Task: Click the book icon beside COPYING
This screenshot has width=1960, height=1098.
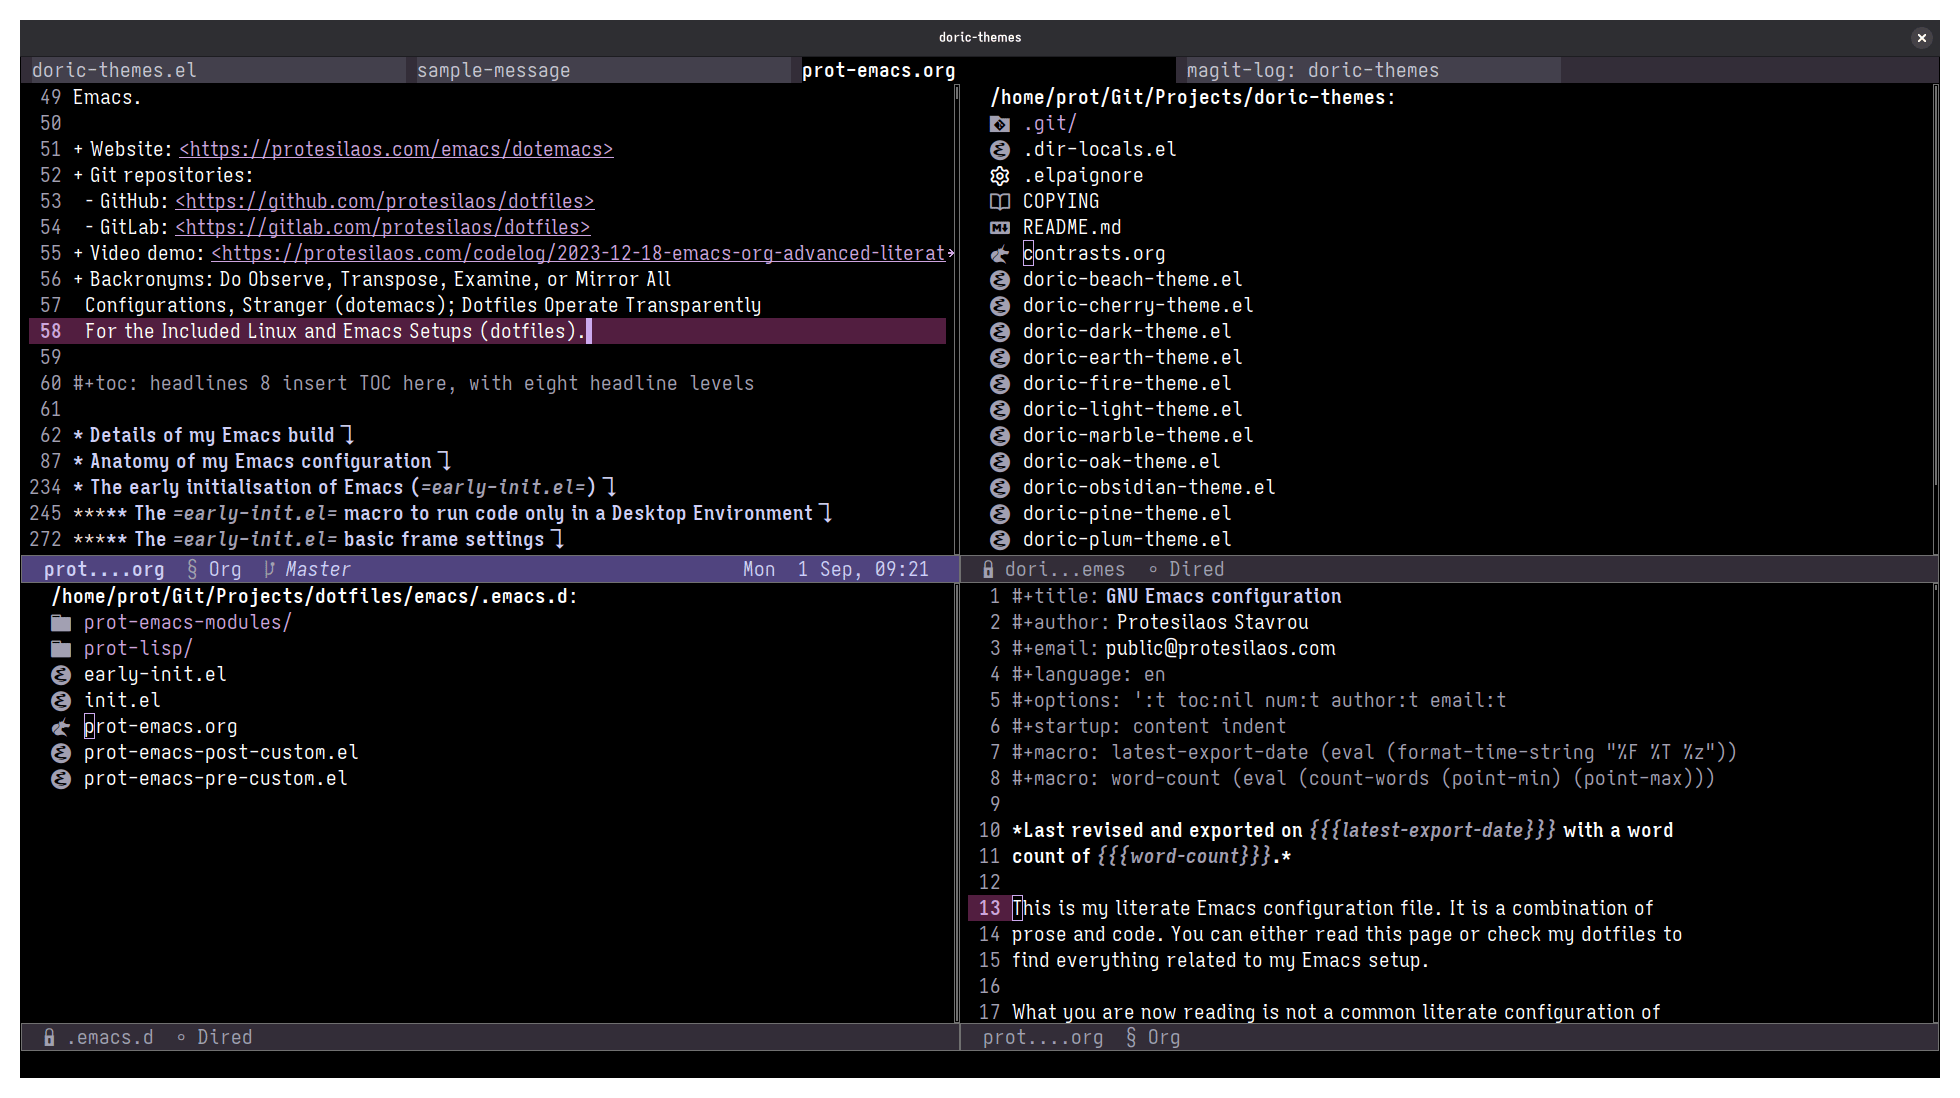Action: pyautogui.click(x=999, y=202)
